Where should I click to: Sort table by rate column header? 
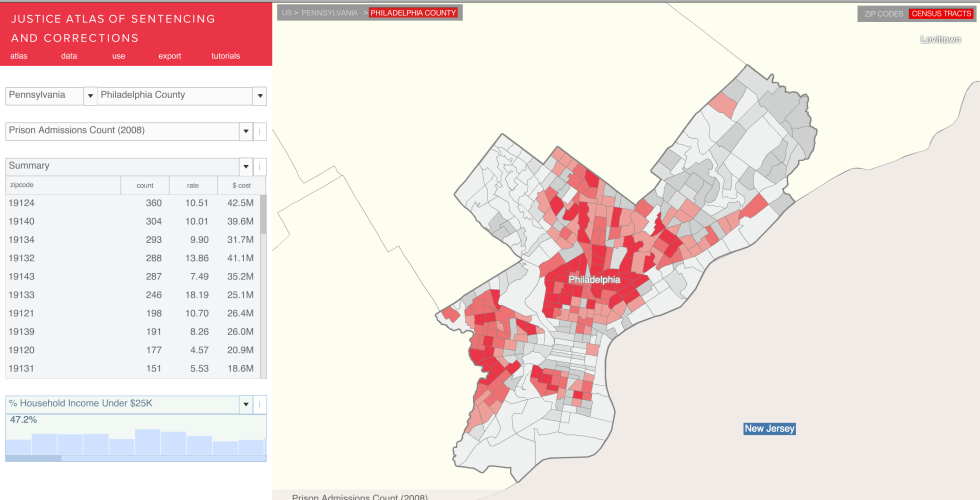click(x=193, y=186)
